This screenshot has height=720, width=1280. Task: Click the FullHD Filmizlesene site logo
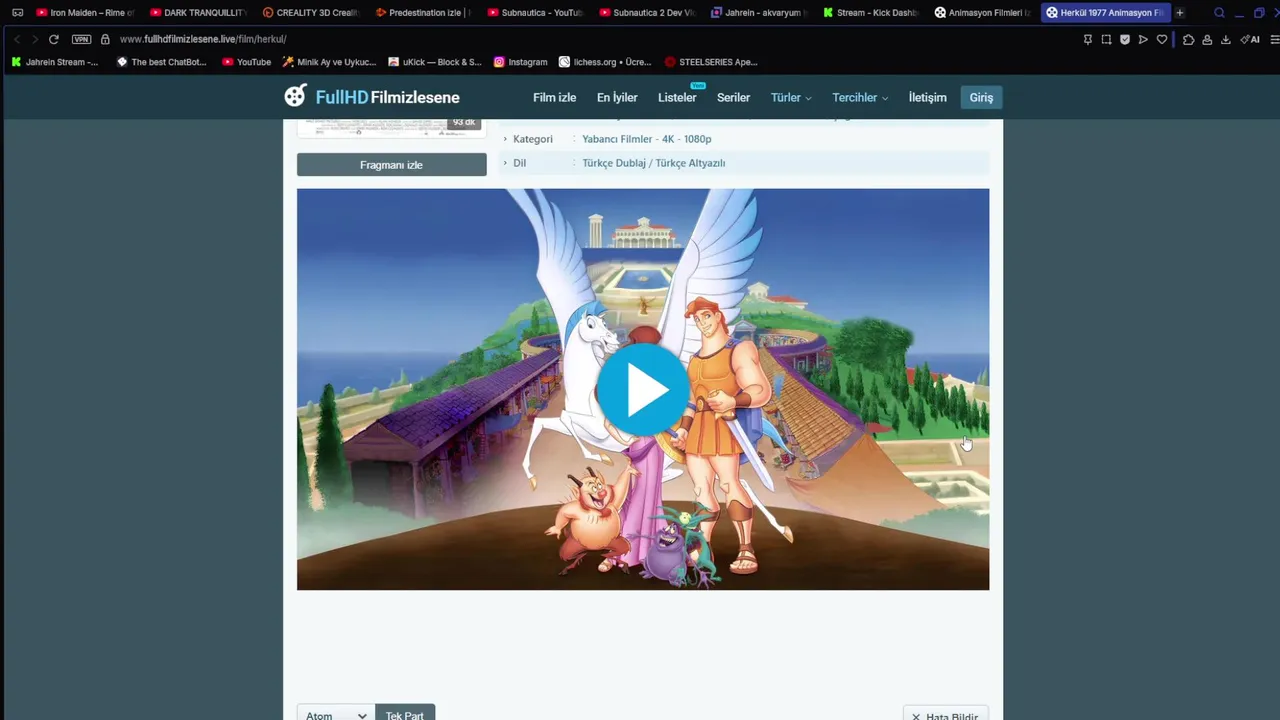coord(372,97)
